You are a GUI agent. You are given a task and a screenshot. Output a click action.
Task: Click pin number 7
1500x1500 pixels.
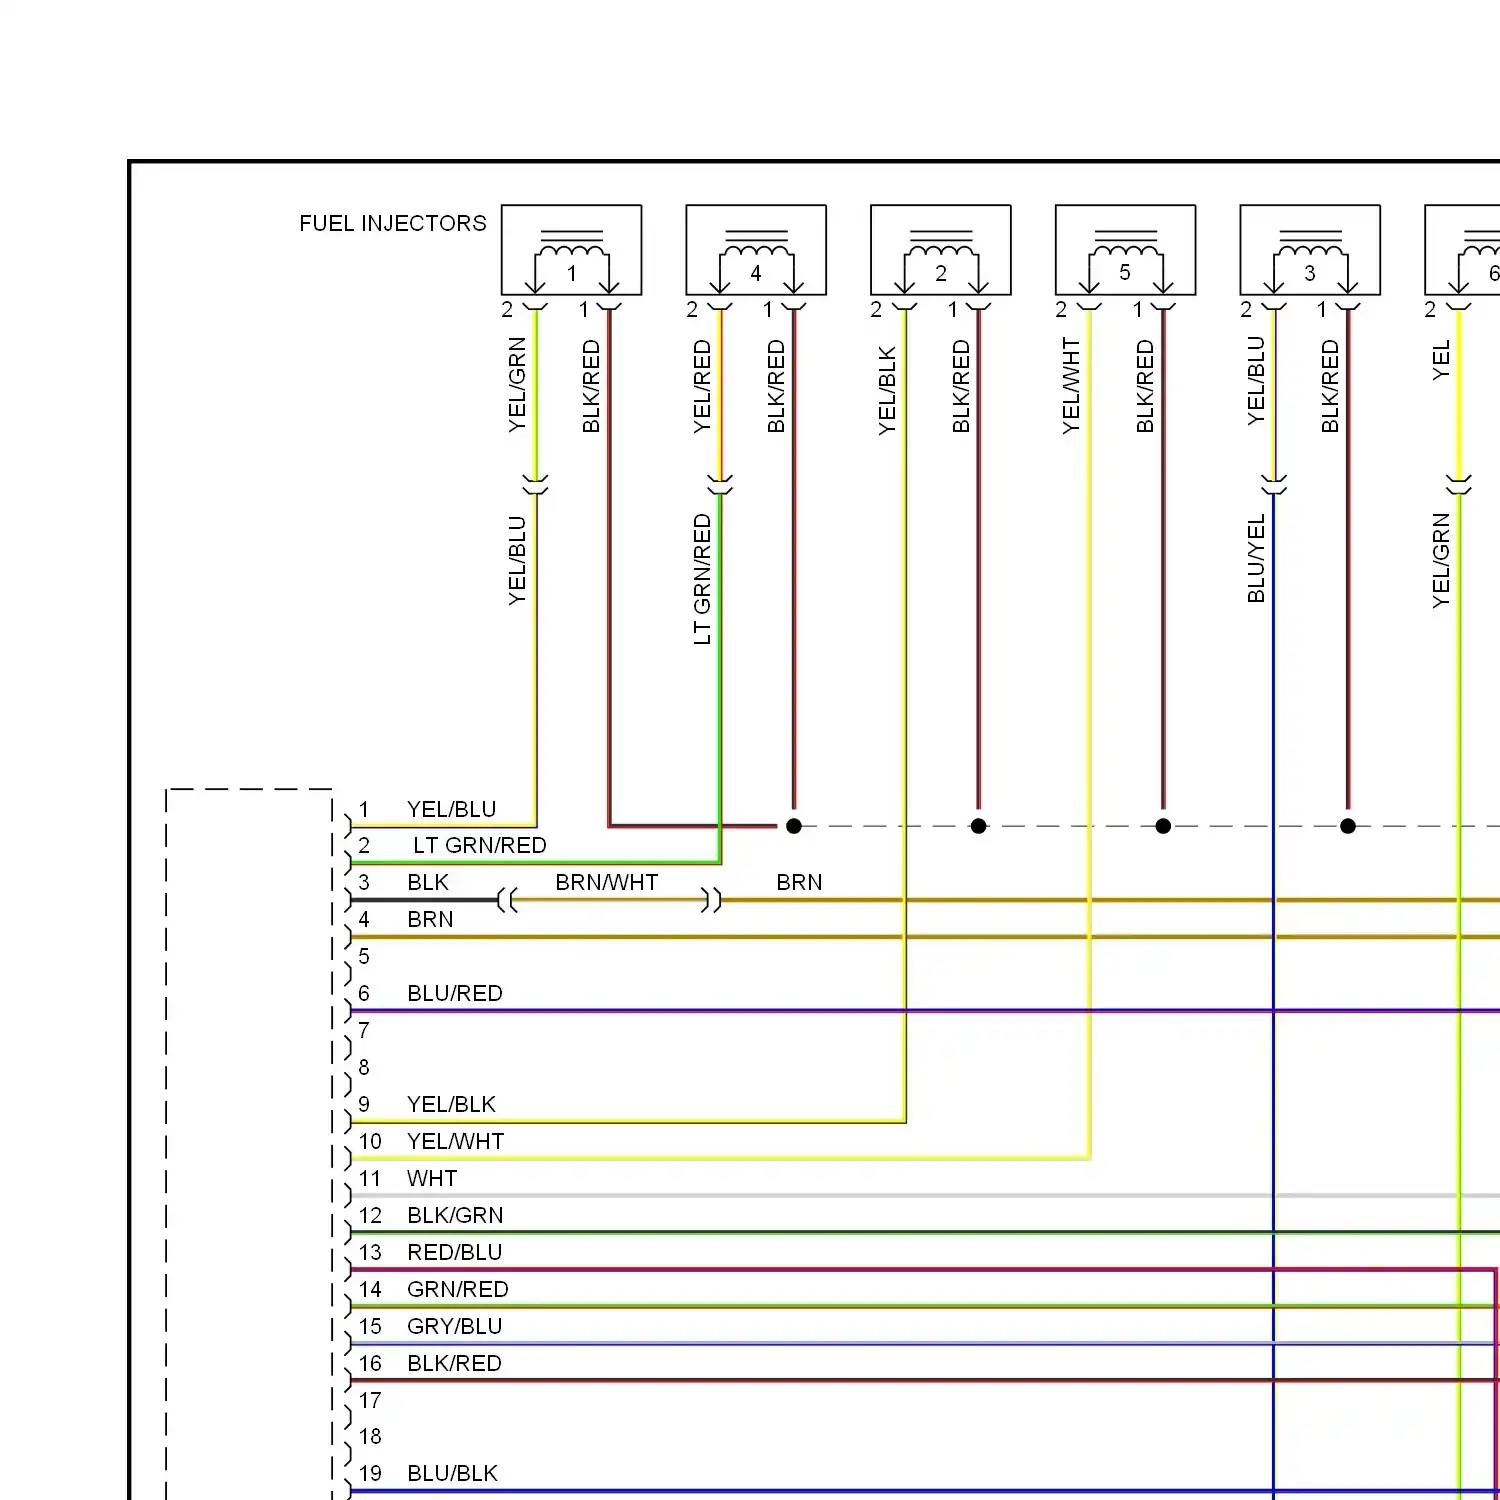[x=364, y=1031]
